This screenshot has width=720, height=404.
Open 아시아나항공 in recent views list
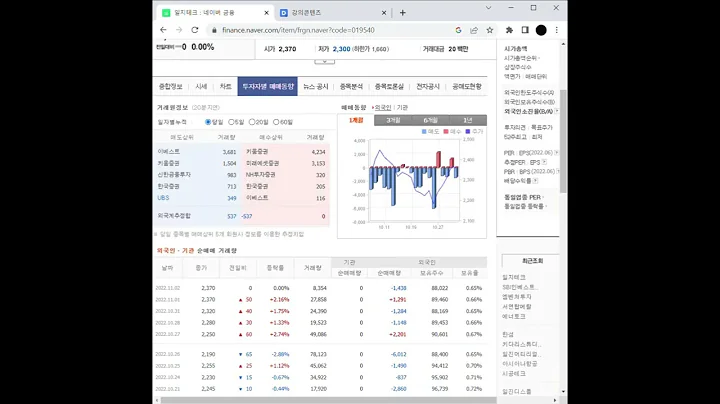(x=519, y=364)
